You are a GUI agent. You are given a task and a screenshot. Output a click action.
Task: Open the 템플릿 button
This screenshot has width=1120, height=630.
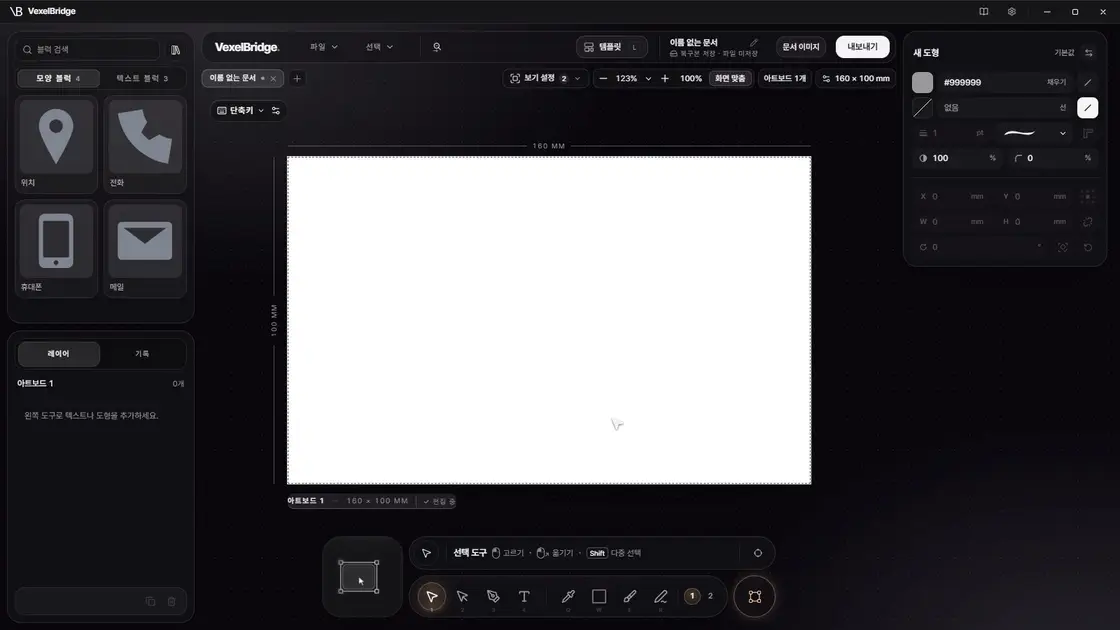click(611, 47)
